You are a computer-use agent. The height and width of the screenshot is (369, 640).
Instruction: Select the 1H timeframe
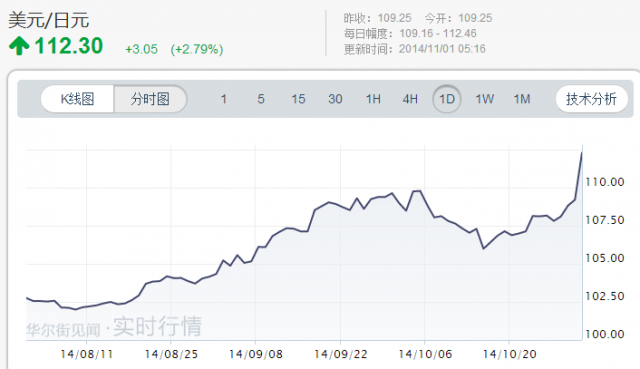pos(373,99)
